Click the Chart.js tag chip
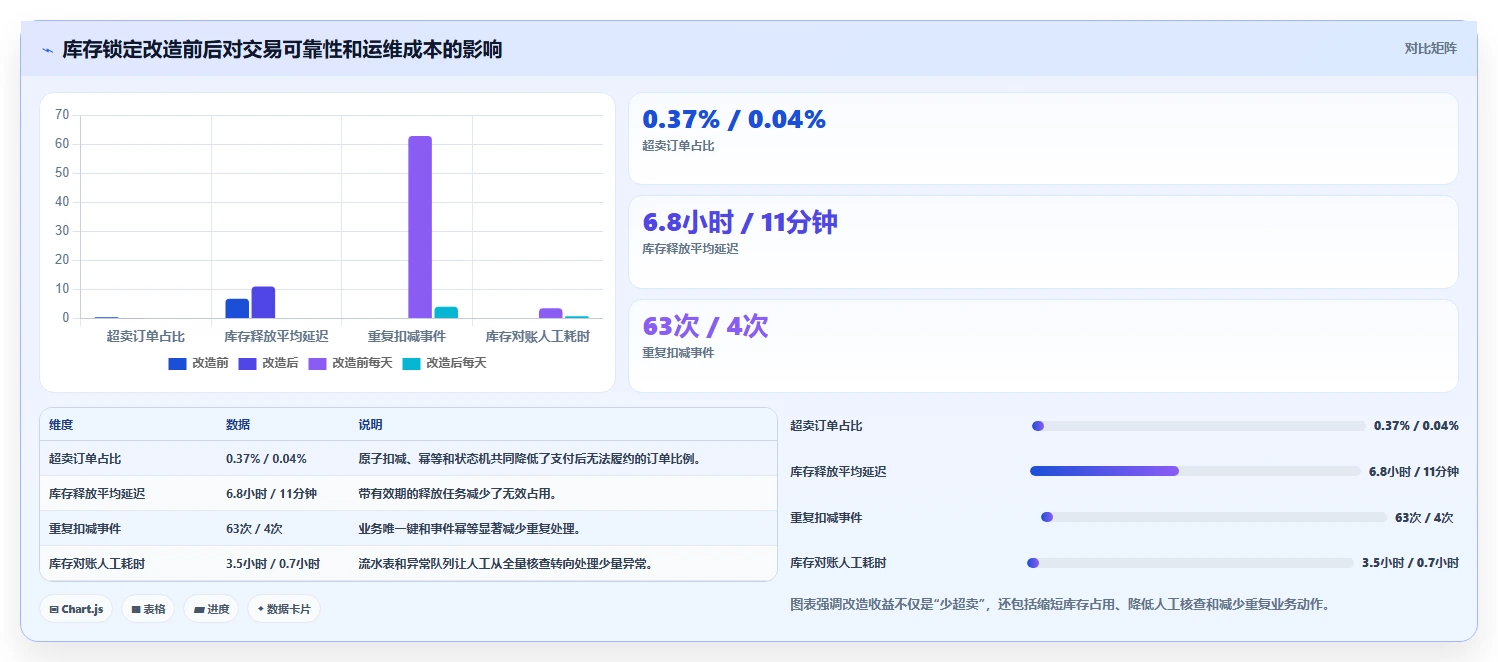This screenshot has height=662, width=1498. pos(76,609)
